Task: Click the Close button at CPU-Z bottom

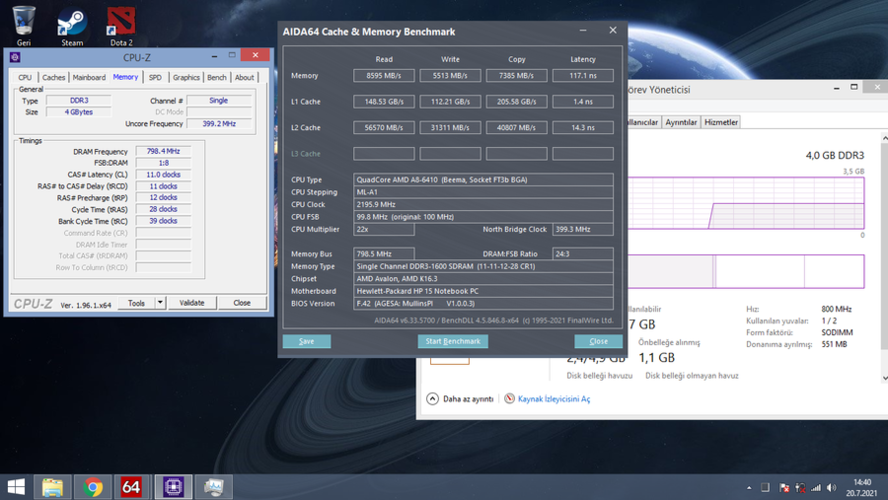Action: (x=242, y=303)
